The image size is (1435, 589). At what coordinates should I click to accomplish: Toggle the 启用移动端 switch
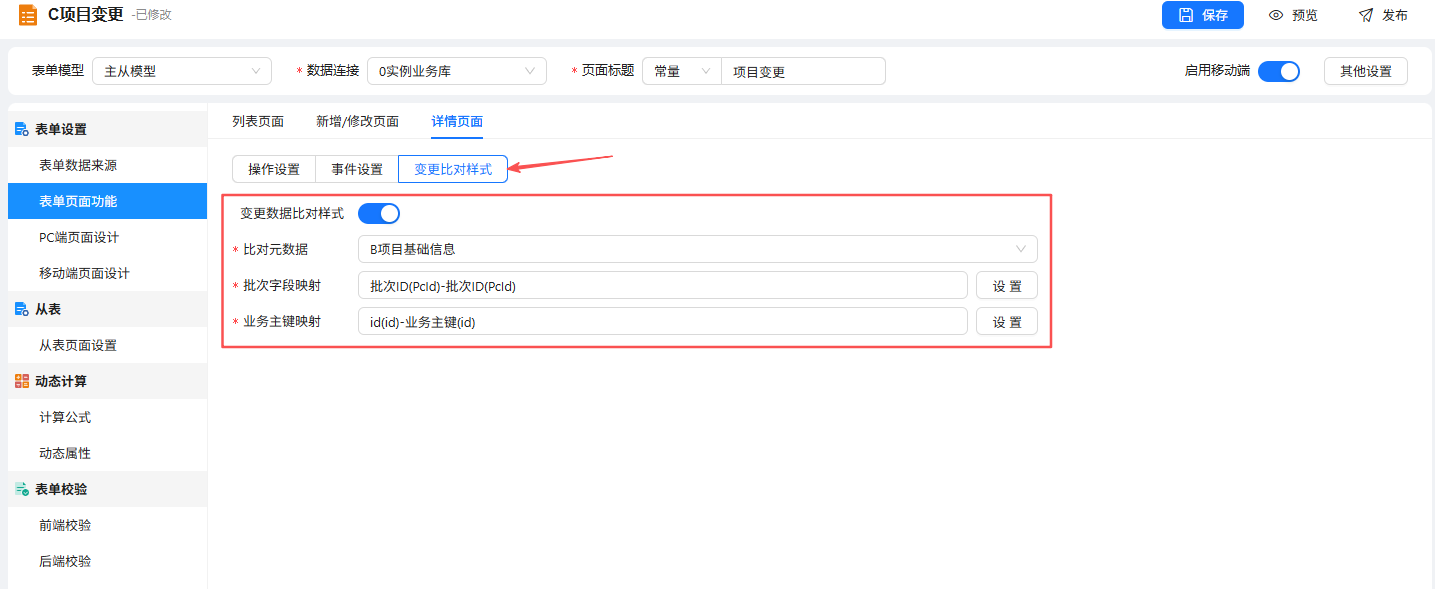tap(1279, 71)
